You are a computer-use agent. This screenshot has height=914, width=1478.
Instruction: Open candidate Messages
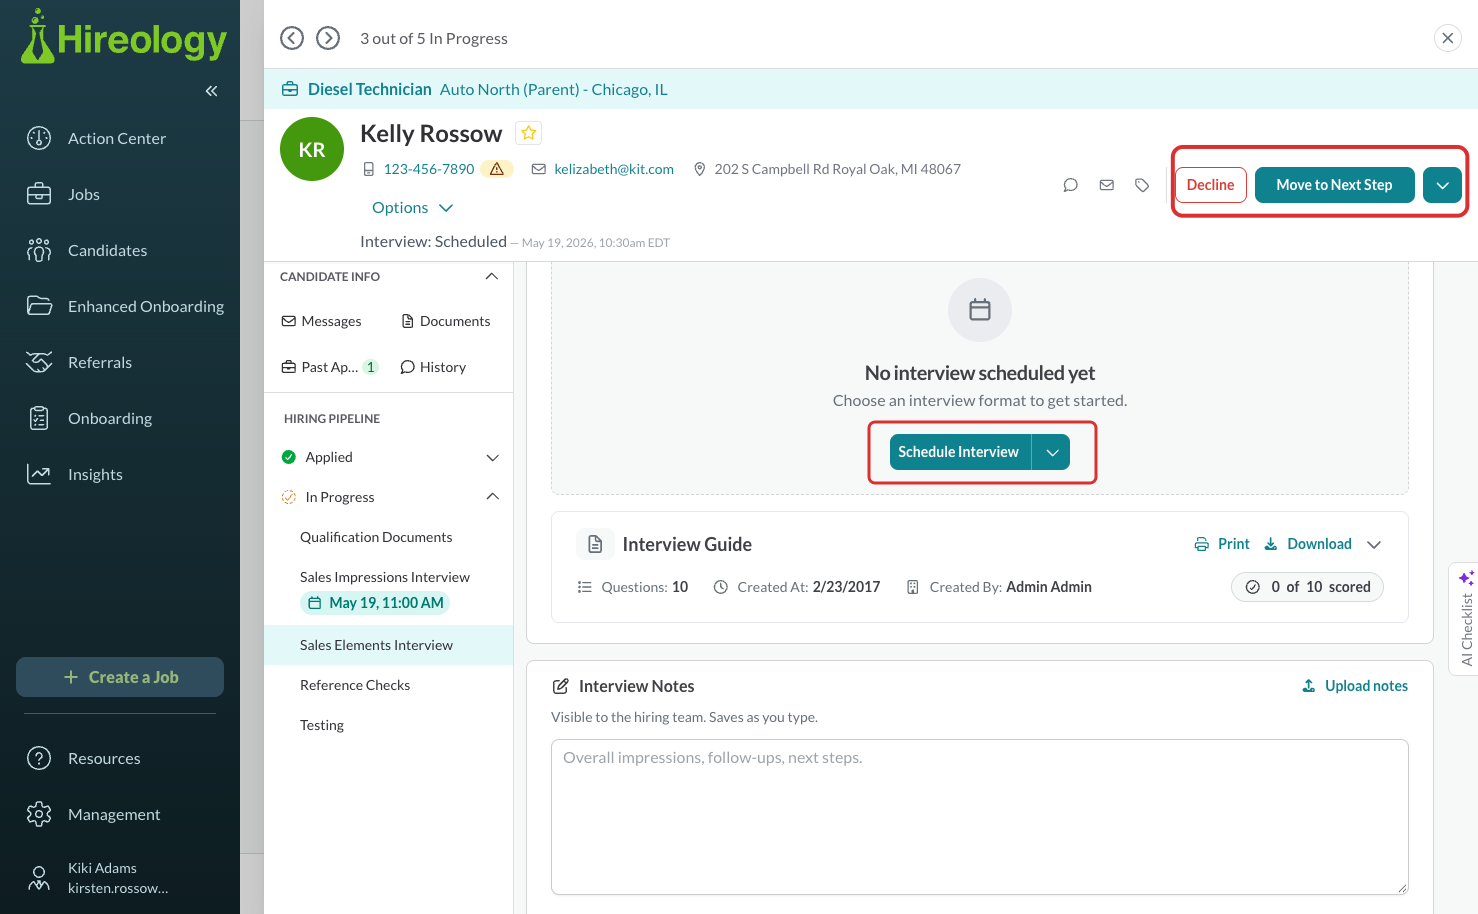321,321
